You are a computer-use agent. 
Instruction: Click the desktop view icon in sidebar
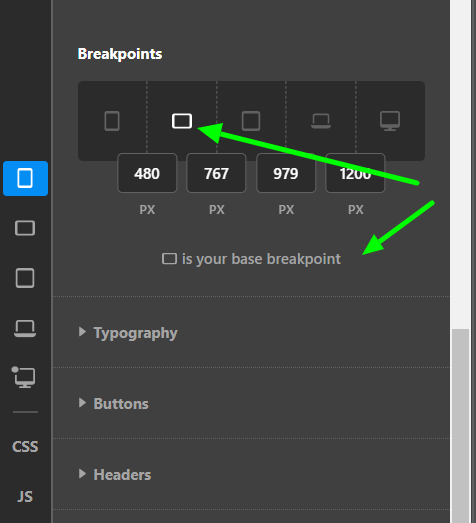click(24, 377)
